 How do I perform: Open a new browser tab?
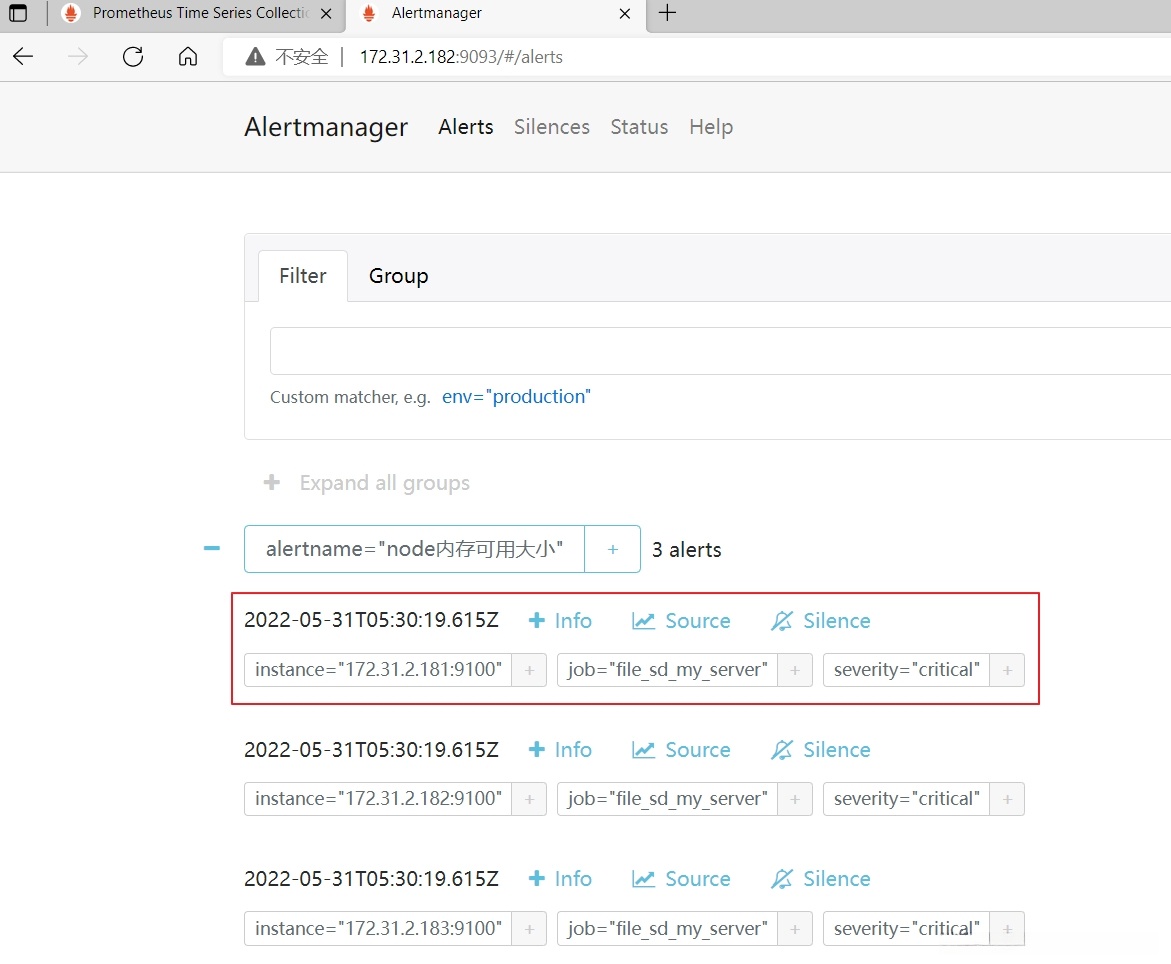[667, 13]
